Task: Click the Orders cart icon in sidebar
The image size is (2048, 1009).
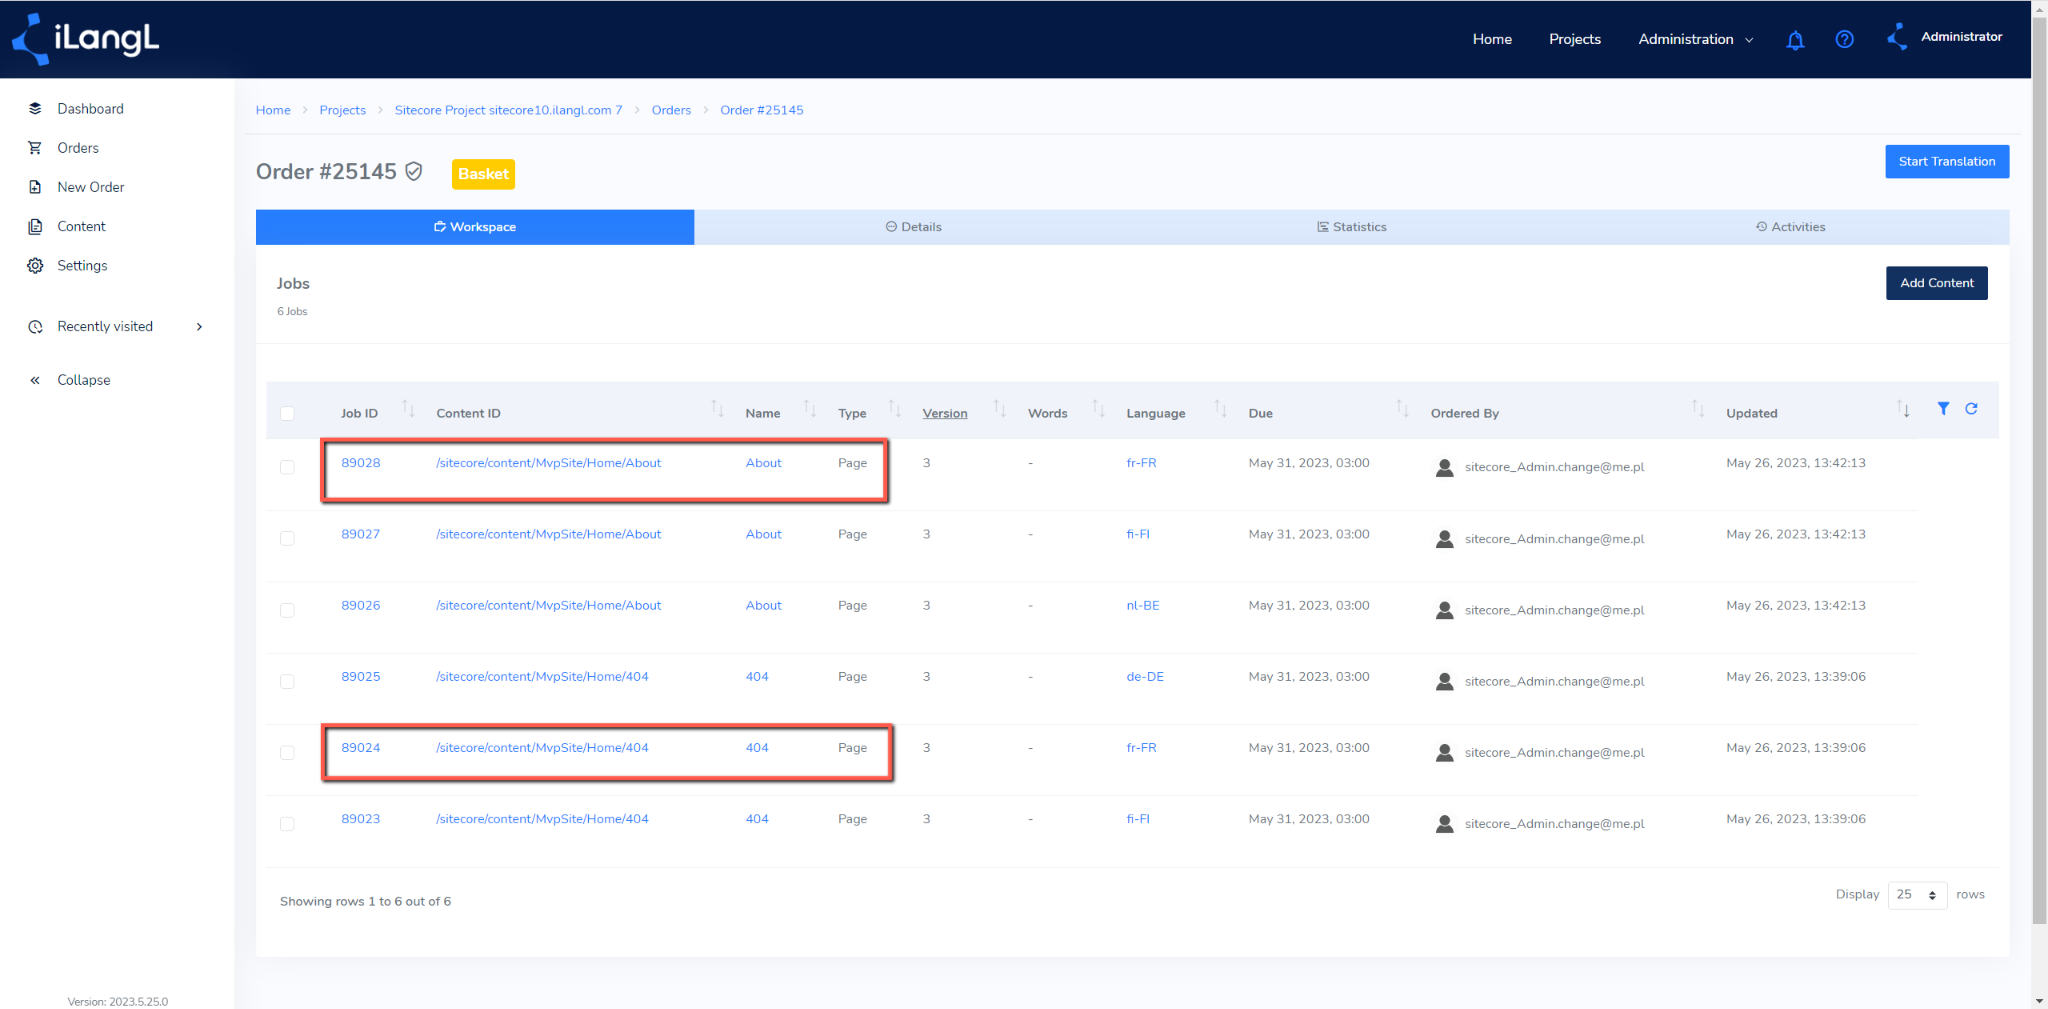Action: [35, 148]
